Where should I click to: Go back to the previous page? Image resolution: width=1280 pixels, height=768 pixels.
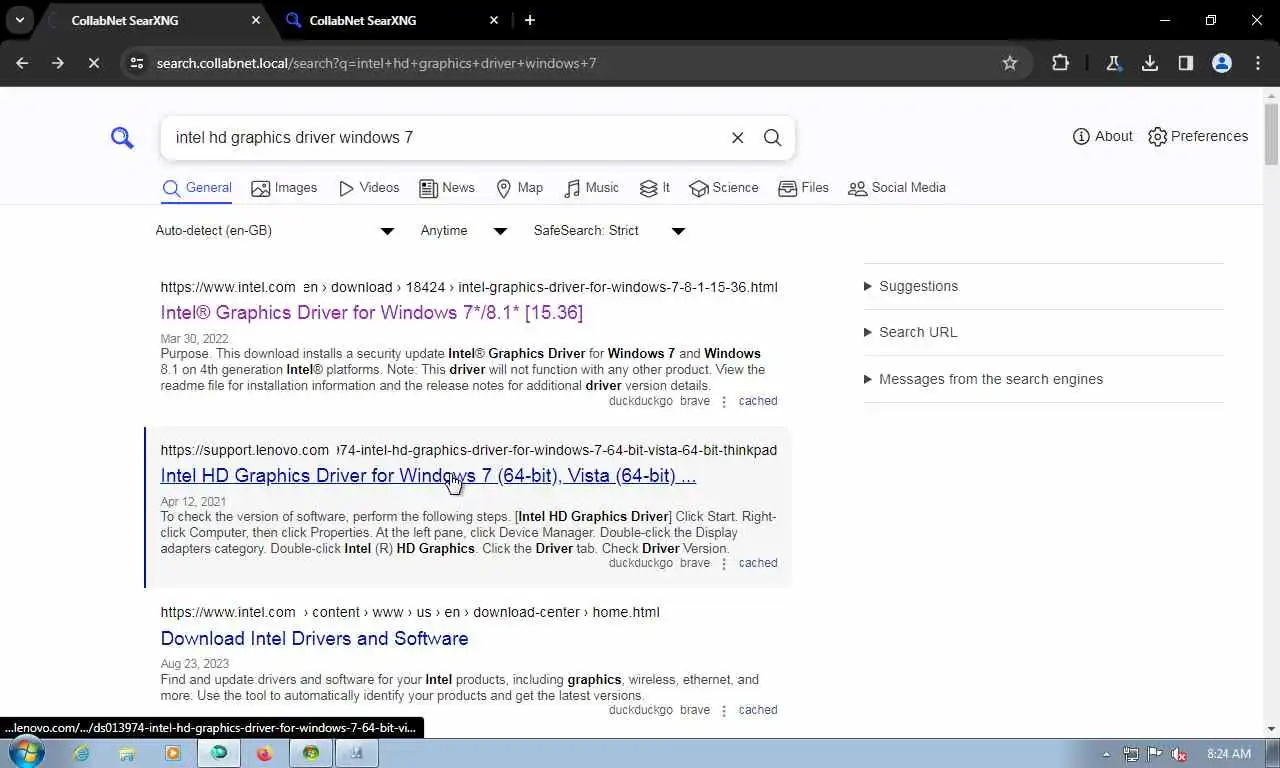(x=22, y=63)
